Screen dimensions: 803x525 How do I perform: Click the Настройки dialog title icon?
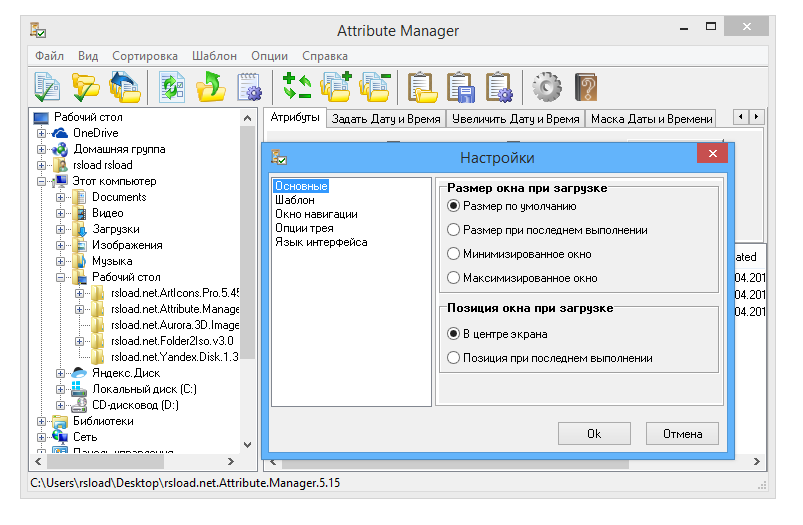[x=279, y=157]
